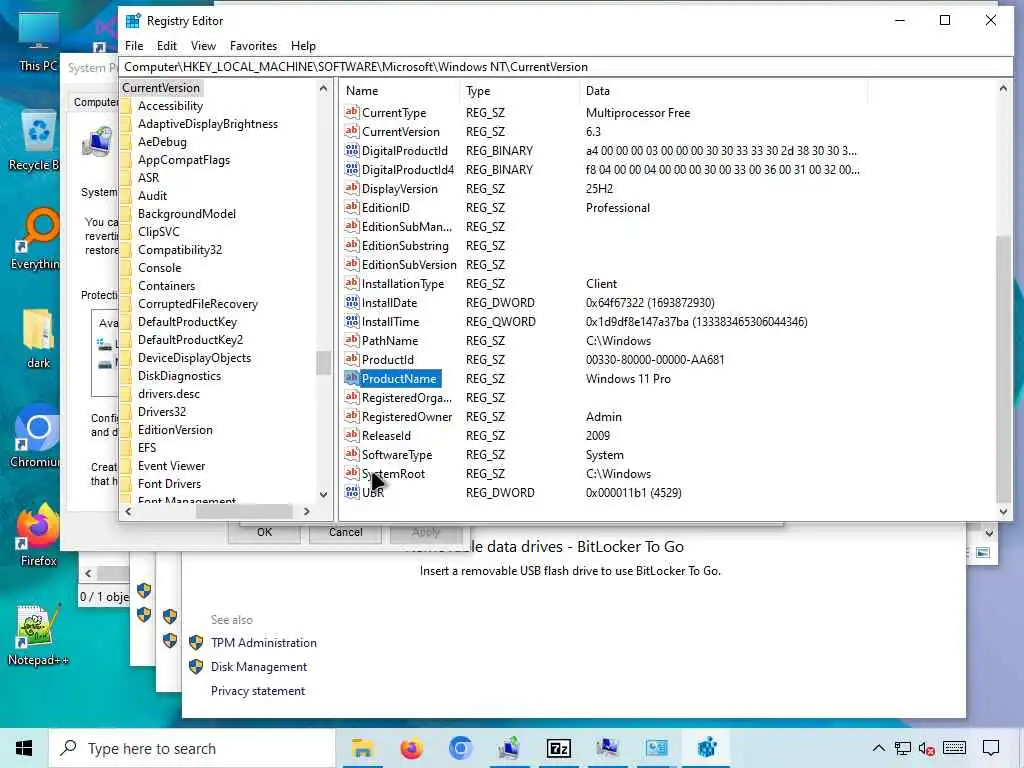Select the AppCompatFlags key

(184, 160)
